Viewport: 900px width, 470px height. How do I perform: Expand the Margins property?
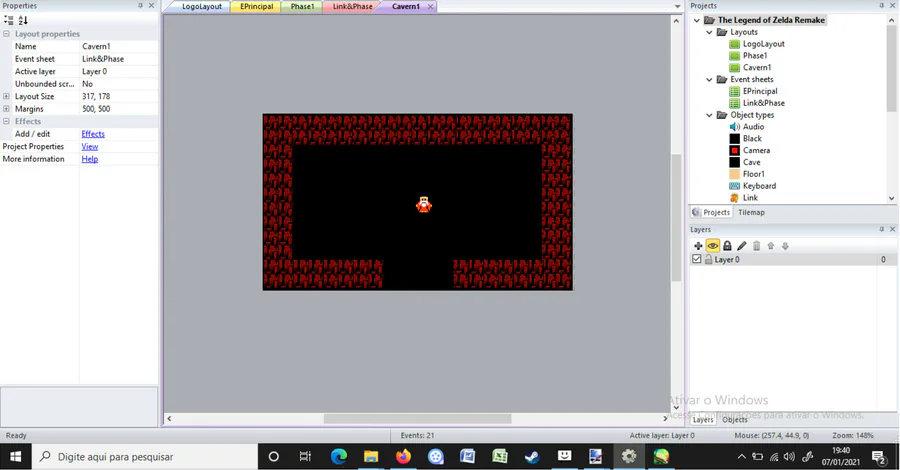[6, 108]
